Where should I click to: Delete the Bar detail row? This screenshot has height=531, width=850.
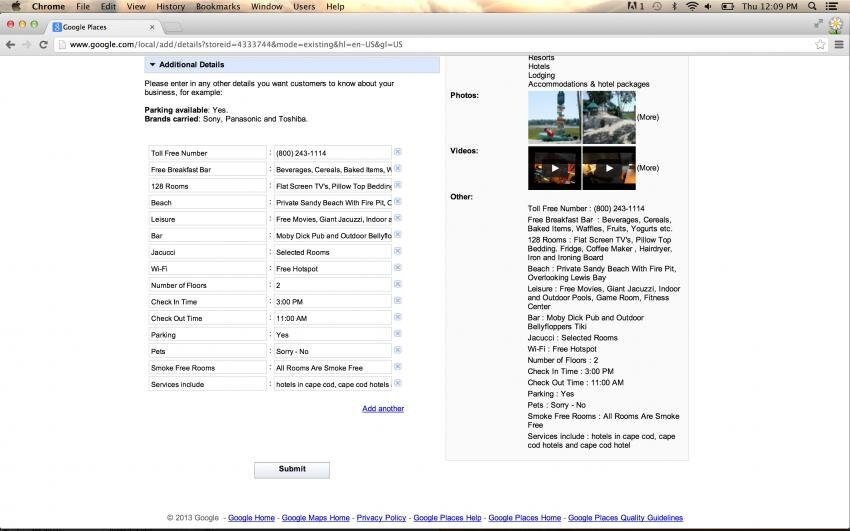coord(397,235)
